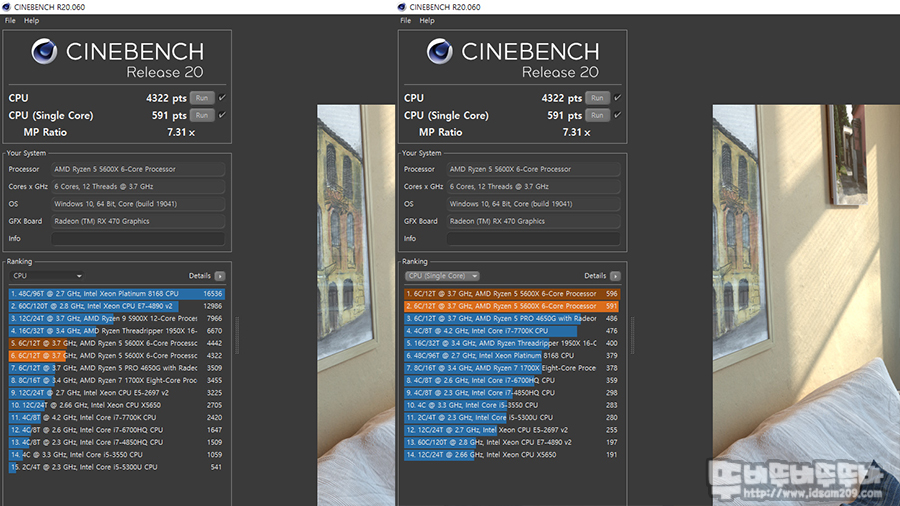The image size is (900, 506).
Task: Click Cinebench title bar icon of left window
Action: click(6, 7)
